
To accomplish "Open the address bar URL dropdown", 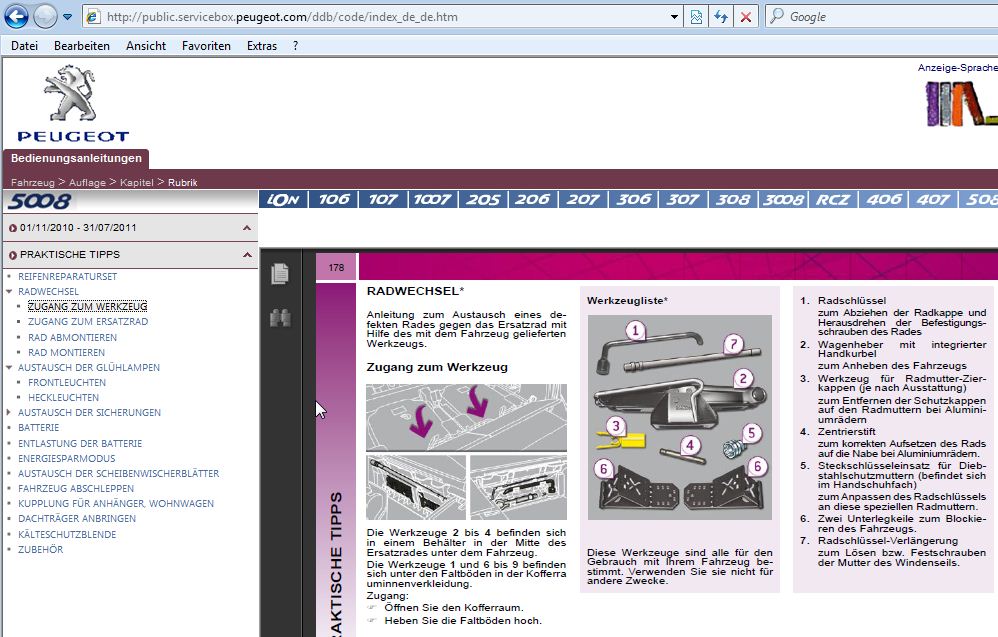I will pyautogui.click(x=674, y=17).
